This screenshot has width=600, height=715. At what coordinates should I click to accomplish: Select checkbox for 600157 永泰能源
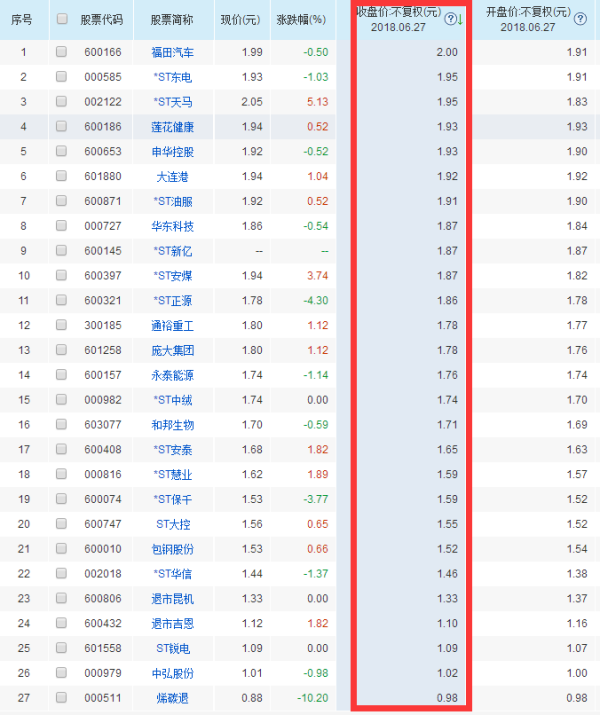tap(61, 374)
